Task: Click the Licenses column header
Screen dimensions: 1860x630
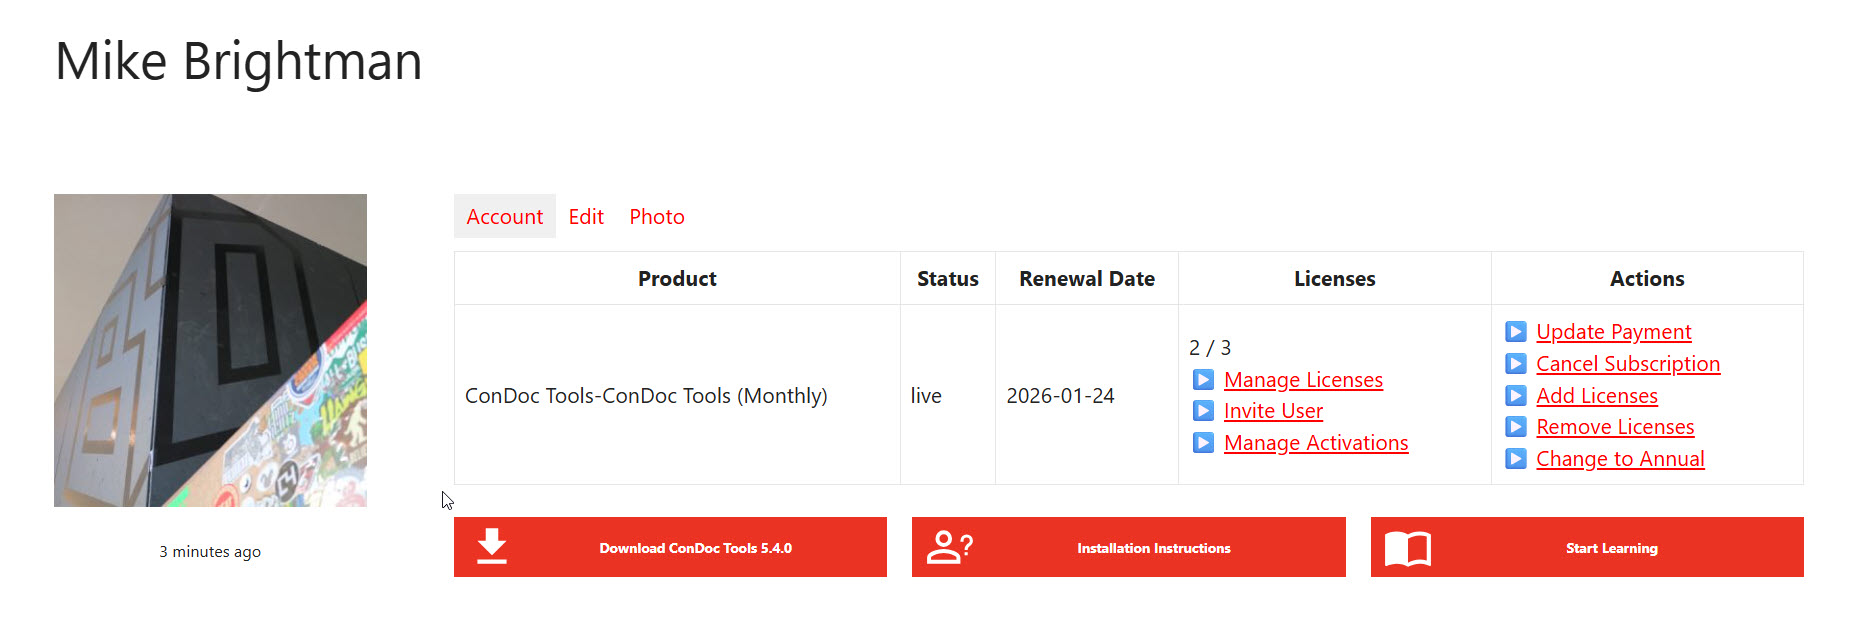Action: point(1335,278)
